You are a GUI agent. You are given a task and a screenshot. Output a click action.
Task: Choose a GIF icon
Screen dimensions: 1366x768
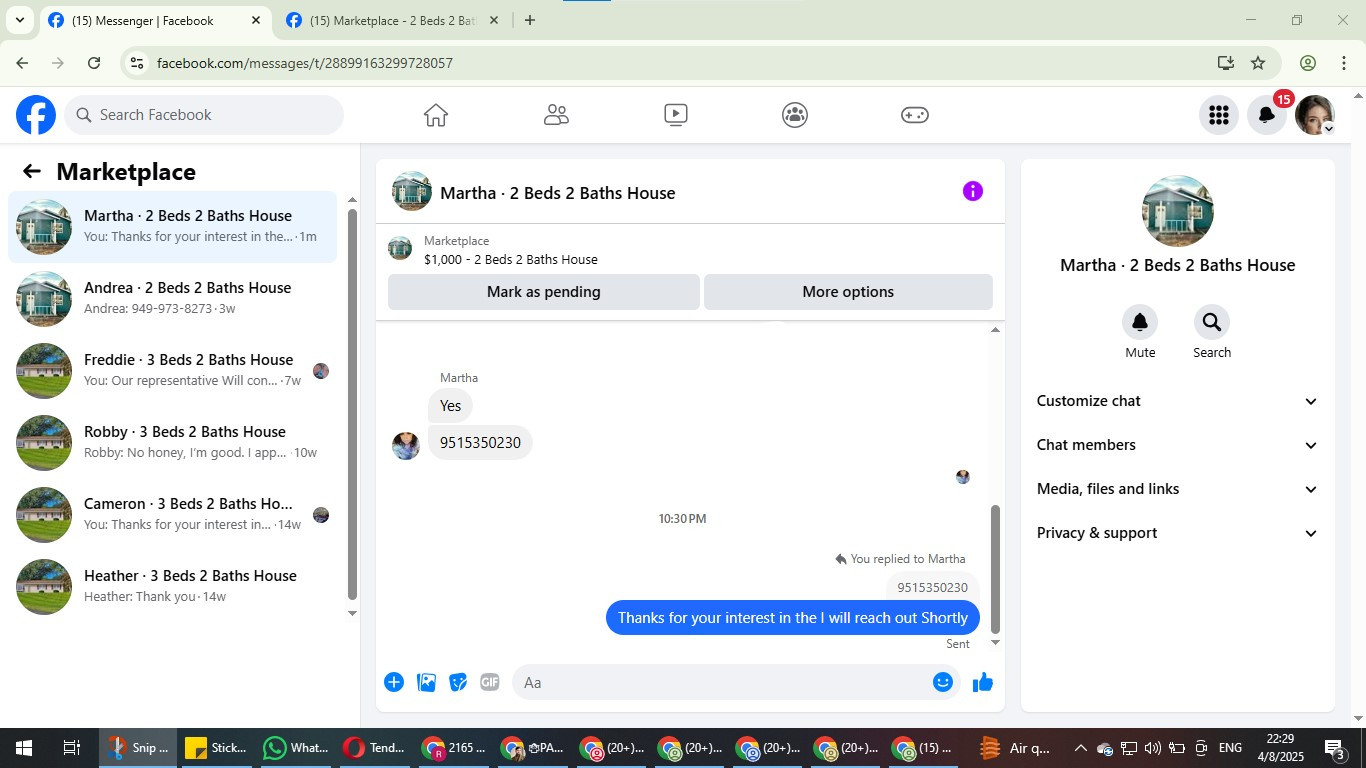[x=489, y=682]
